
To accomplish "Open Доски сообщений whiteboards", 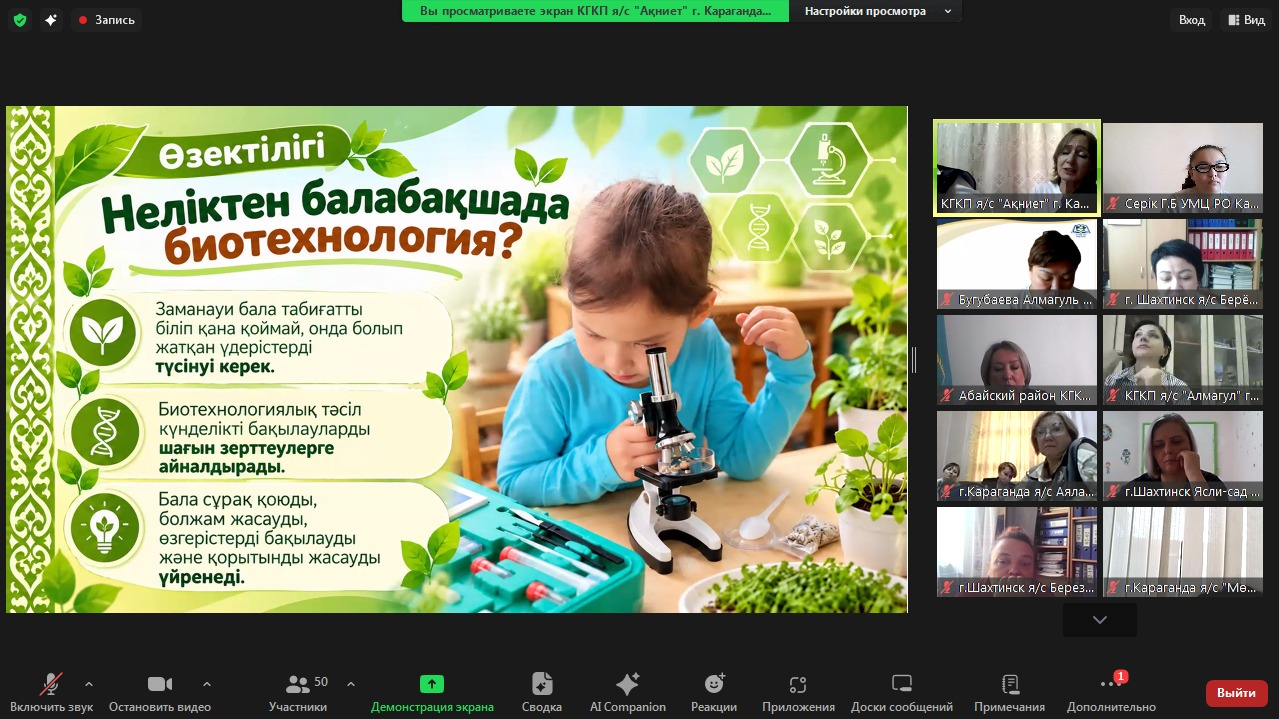I will [x=902, y=692].
